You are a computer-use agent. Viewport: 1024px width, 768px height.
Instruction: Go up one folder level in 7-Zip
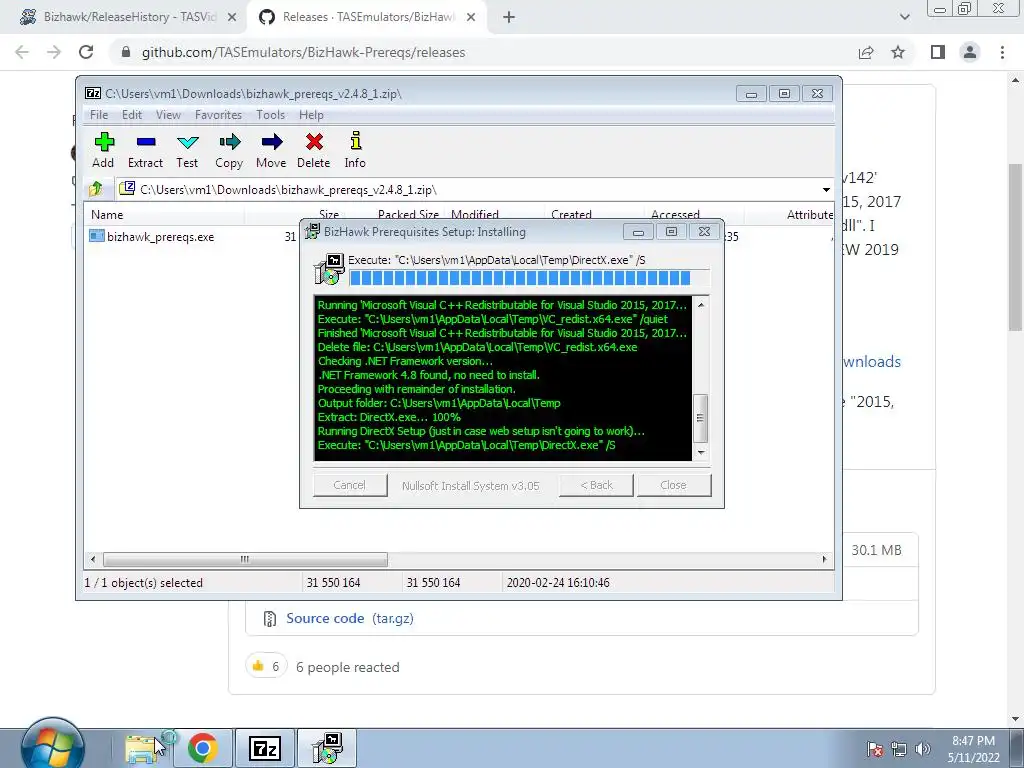96,189
